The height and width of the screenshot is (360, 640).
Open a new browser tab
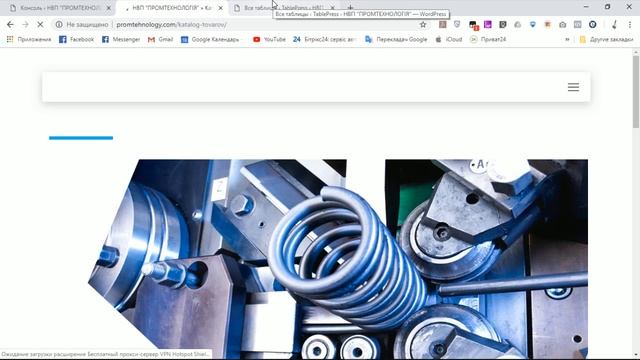pyautogui.click(x=350, y=7)
